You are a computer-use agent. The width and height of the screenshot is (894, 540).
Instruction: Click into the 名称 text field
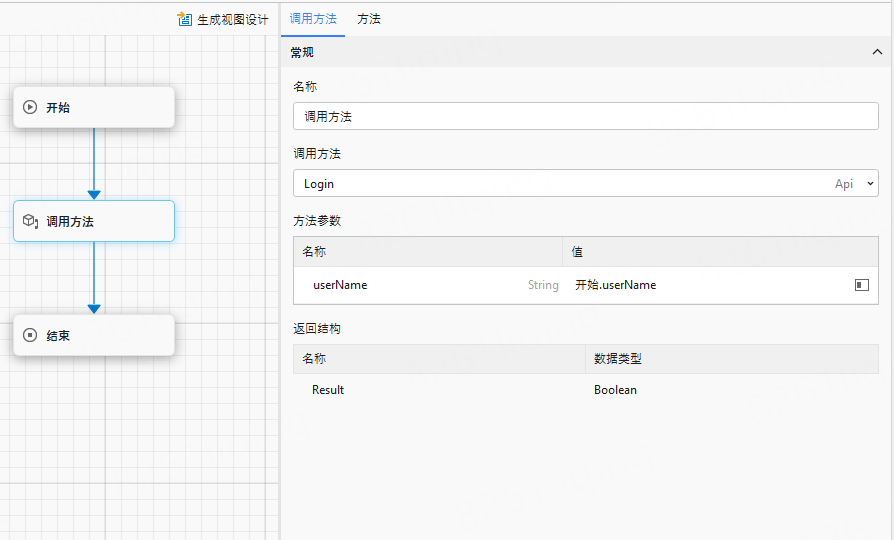(x=585, y=116)
